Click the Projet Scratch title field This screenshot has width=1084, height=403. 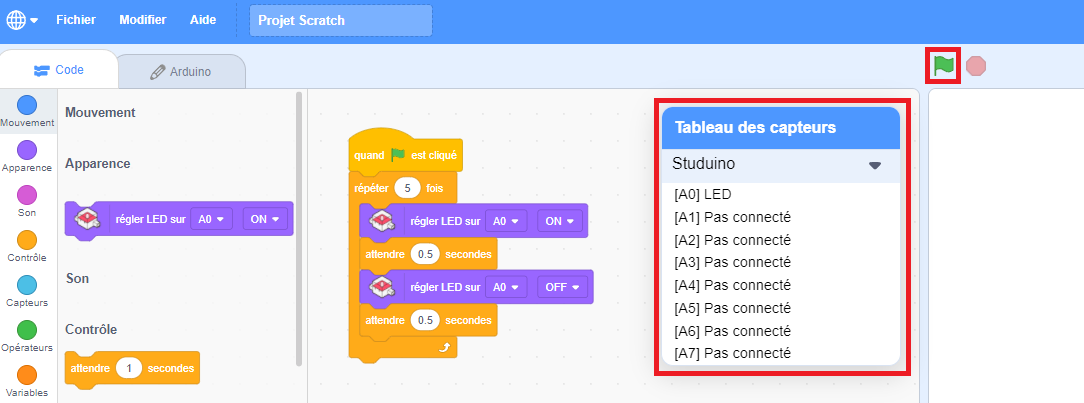pos(340,20)
